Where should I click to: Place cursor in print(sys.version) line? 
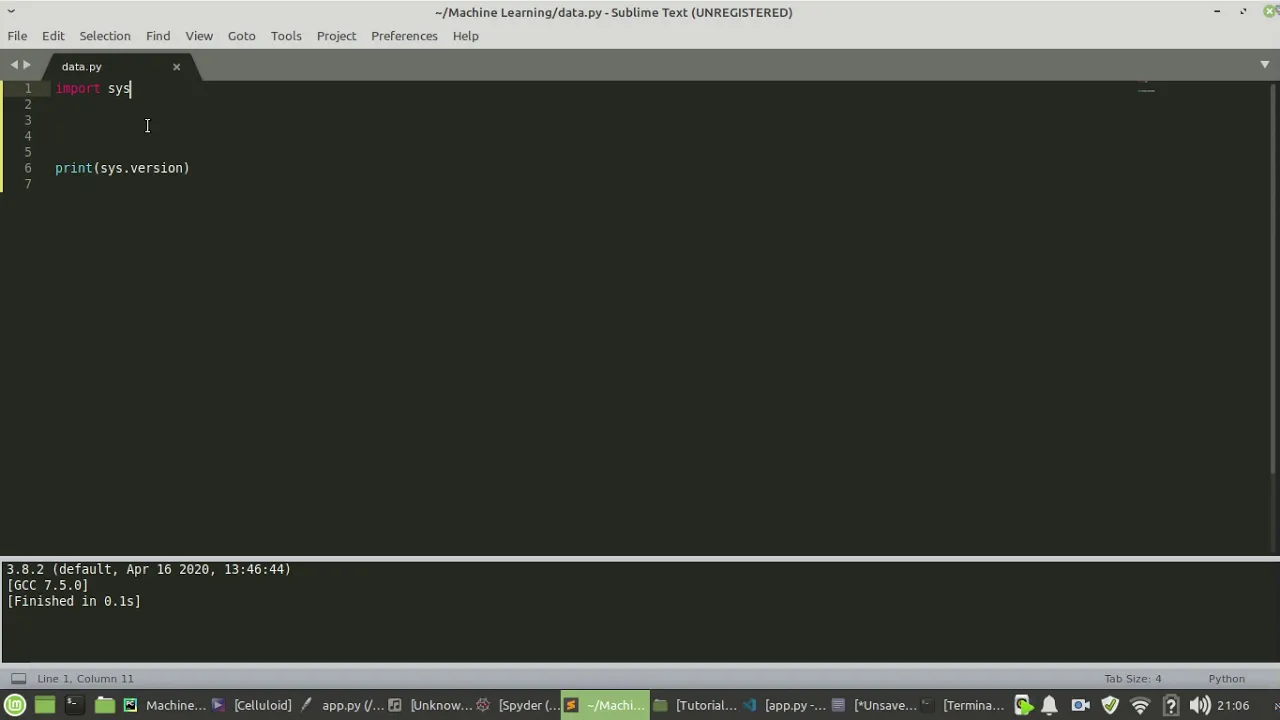click(x=122, y=168)
